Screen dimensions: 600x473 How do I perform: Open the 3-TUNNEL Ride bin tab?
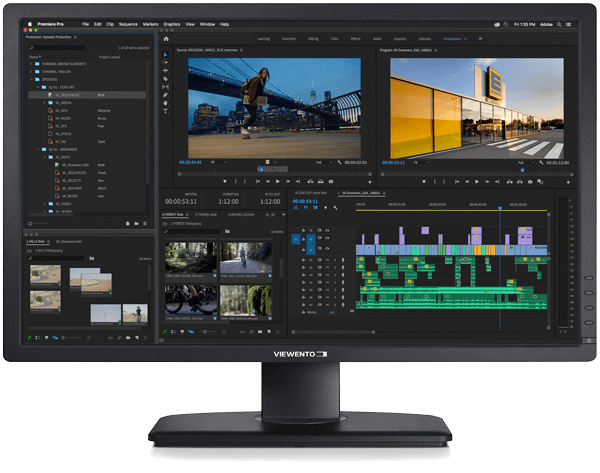206,215
